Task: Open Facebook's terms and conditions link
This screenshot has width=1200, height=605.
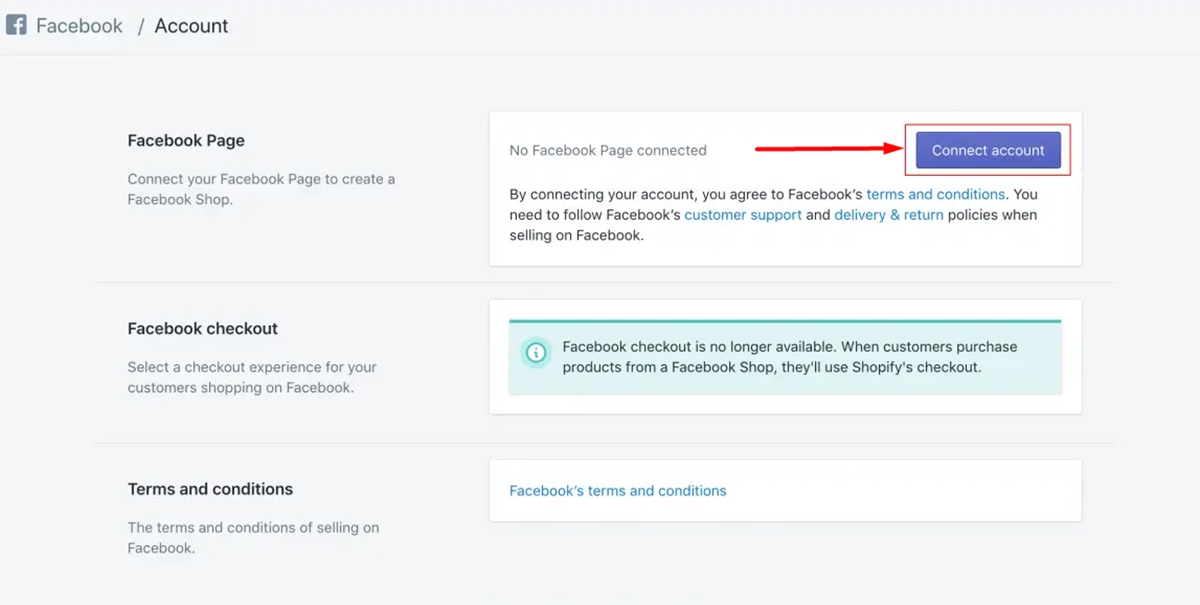Action: pos(617,491)
